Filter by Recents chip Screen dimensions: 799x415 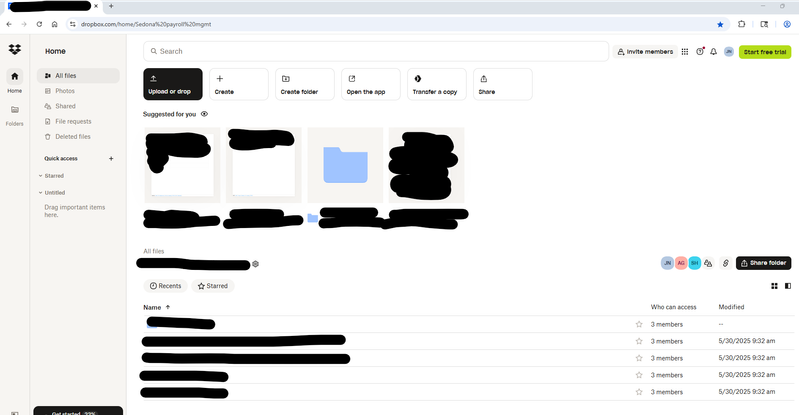165,286
